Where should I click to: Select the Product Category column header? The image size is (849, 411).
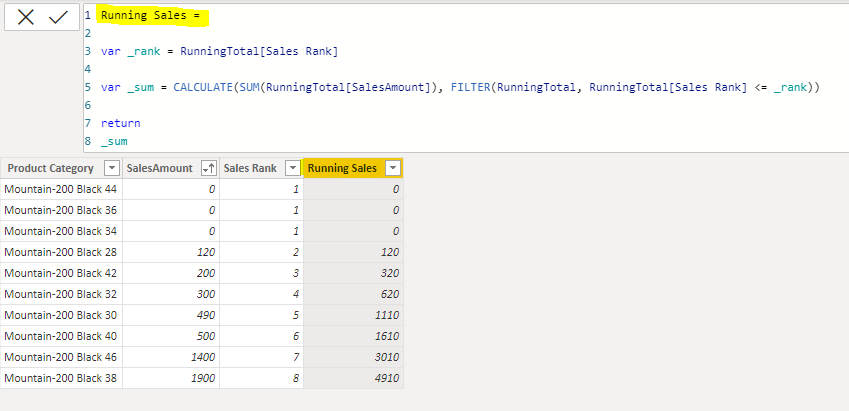[x=61, y=168]
